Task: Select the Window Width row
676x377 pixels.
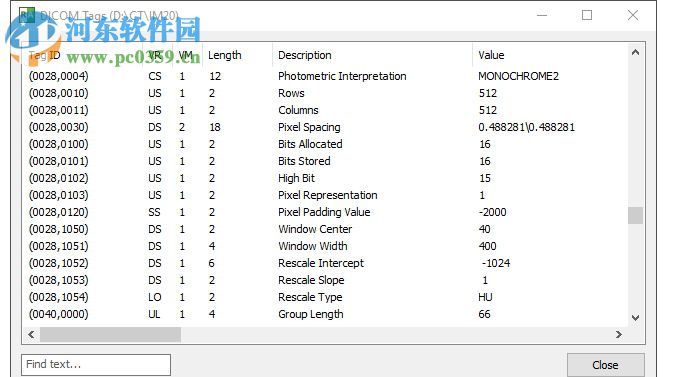Action: pos(325,246)
